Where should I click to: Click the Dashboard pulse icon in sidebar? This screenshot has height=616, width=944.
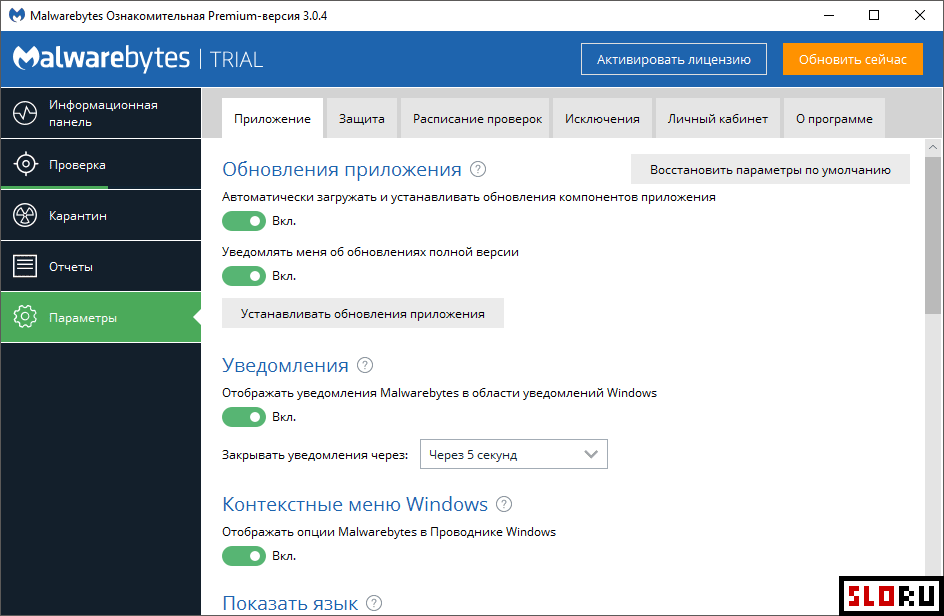coord(25,113)
